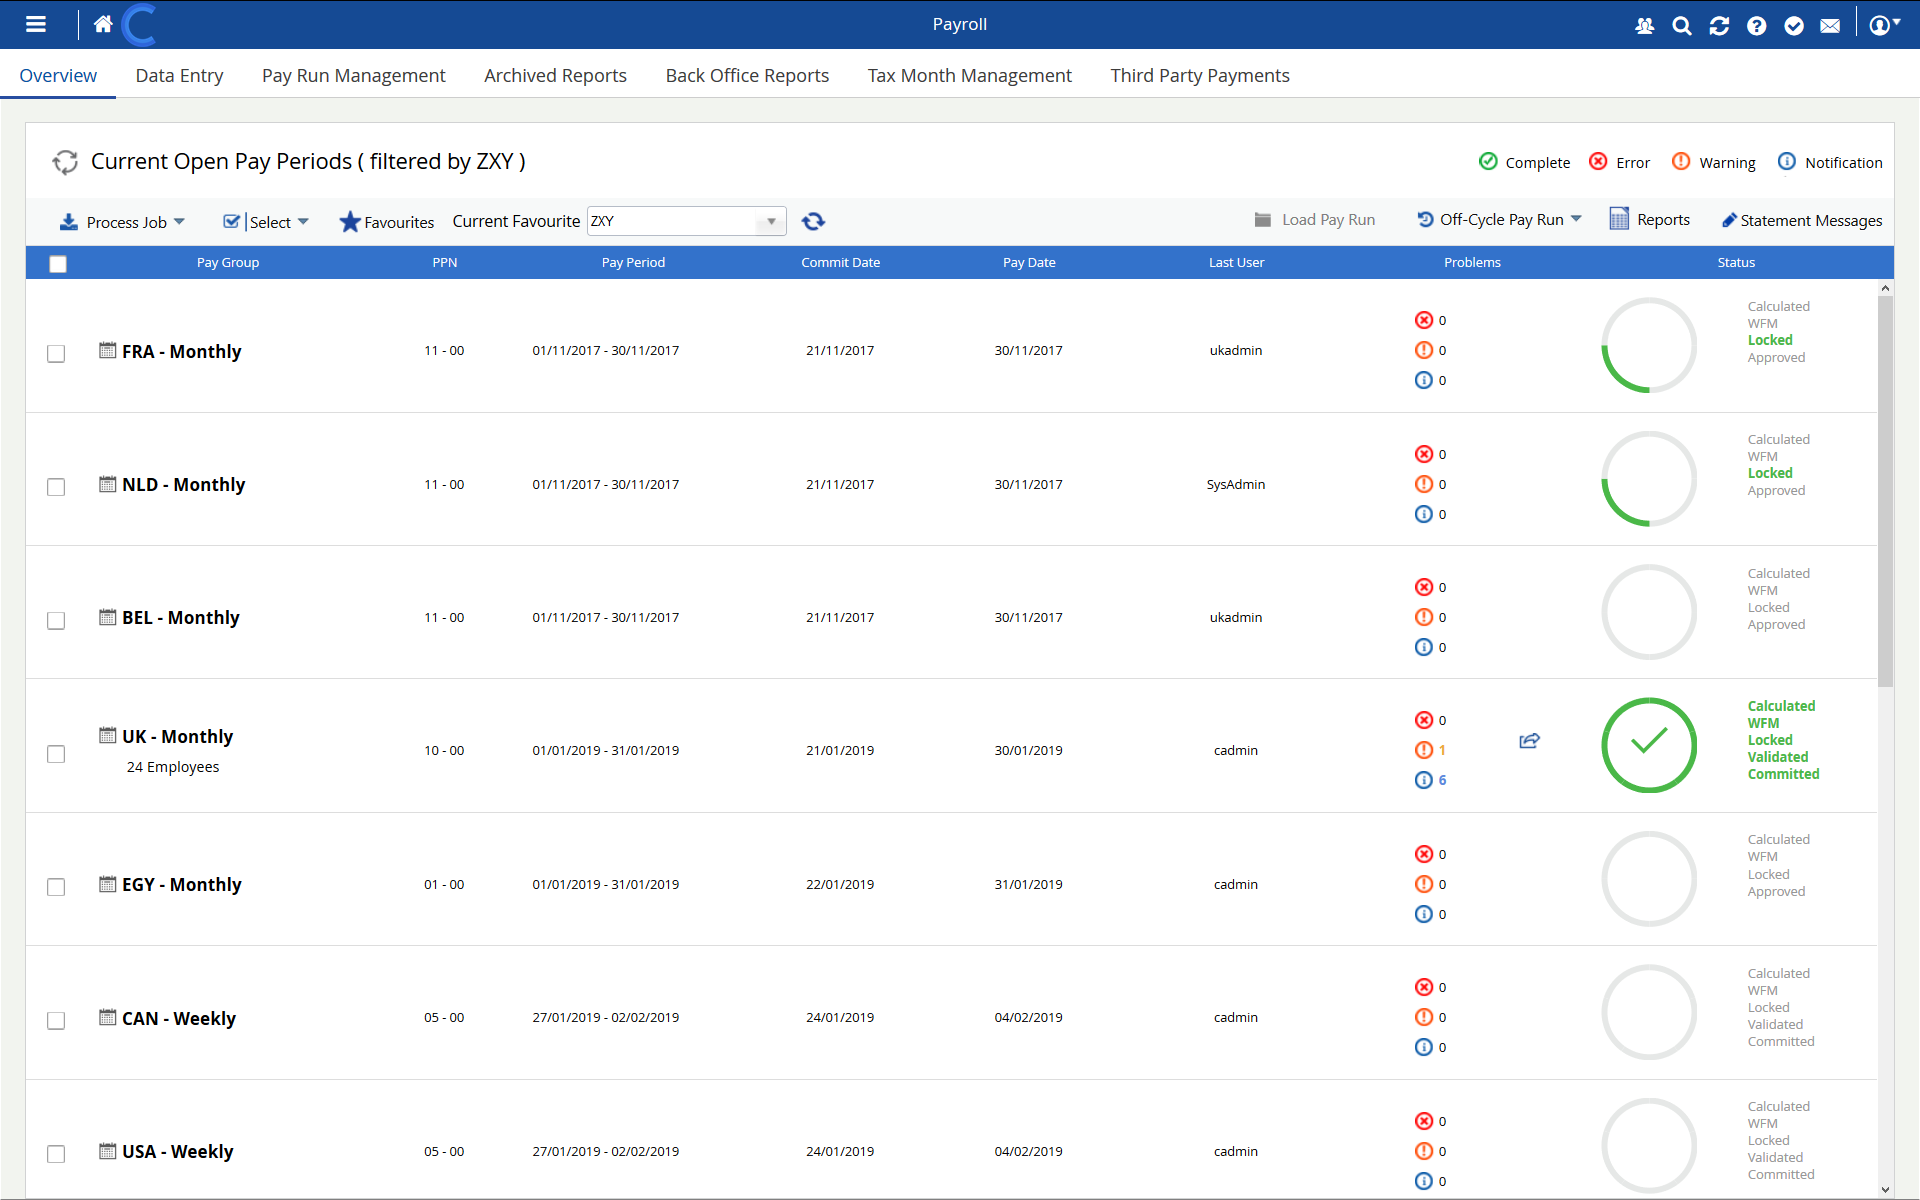Click the home icon
This screenshot has width=1920, height=1200.
coord(103,24)
